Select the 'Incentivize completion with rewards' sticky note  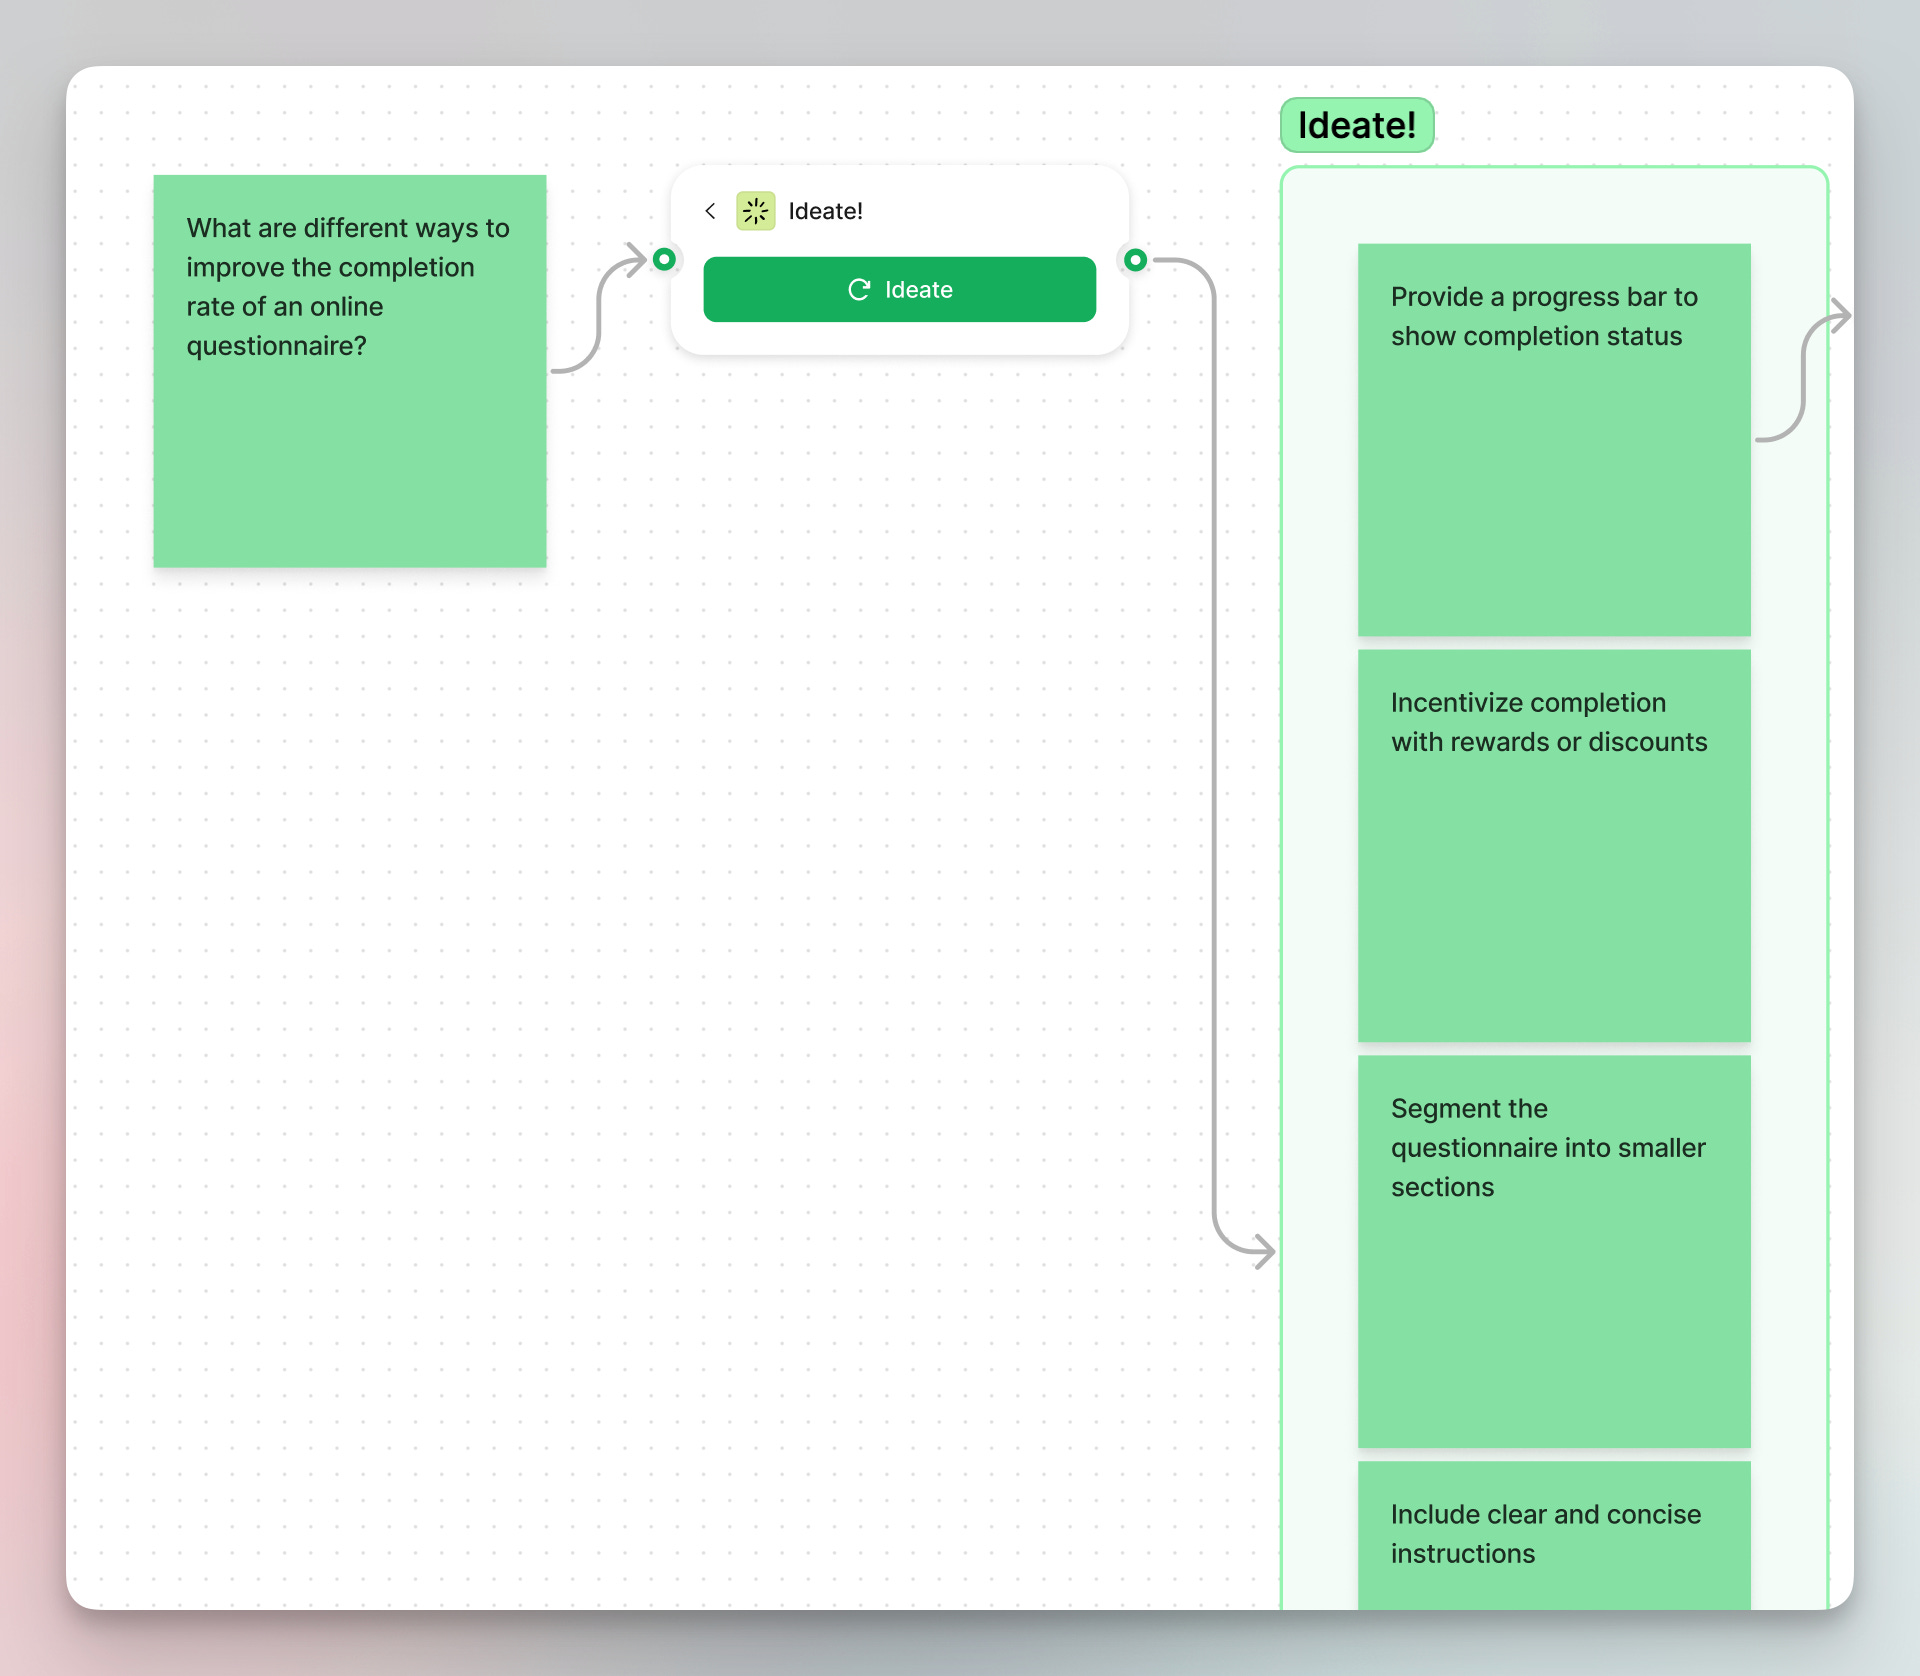pyautogui.click(x=1554, y=846)
